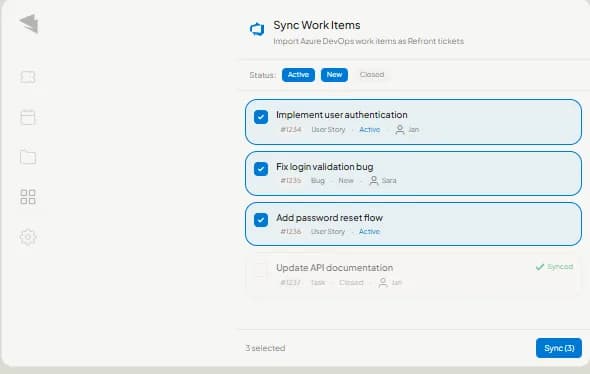This screenshot has width=590, height=374.
Task: Click the Sync (3) button
Action: pyautogui.click(x=559, y=348)
